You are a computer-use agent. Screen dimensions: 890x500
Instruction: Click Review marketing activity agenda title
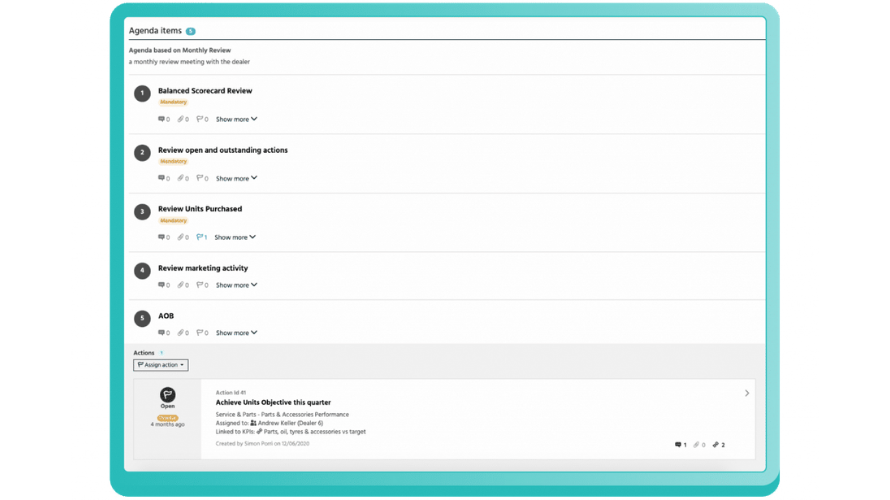(x=203, y=268)
